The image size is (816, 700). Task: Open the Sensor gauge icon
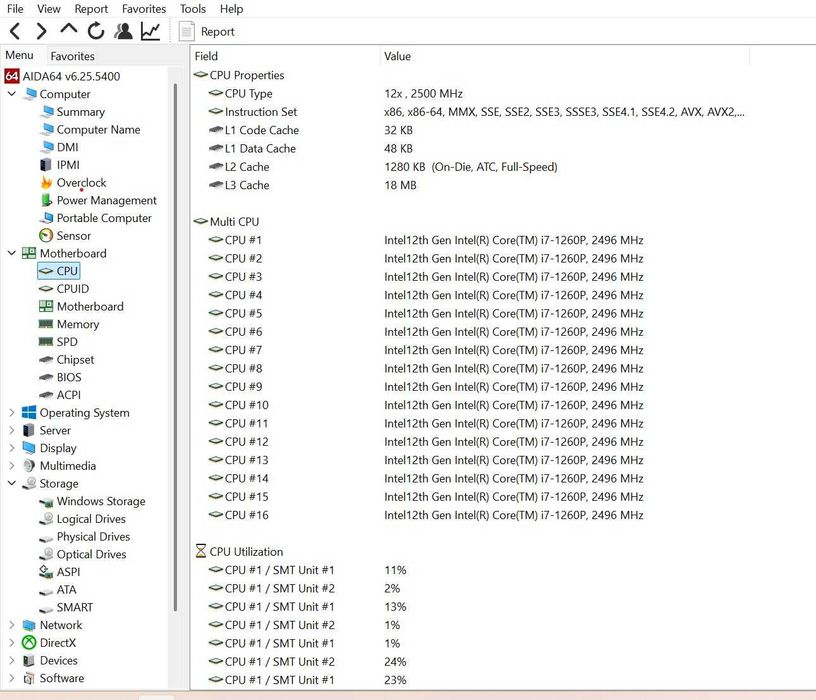click(46, 235)
